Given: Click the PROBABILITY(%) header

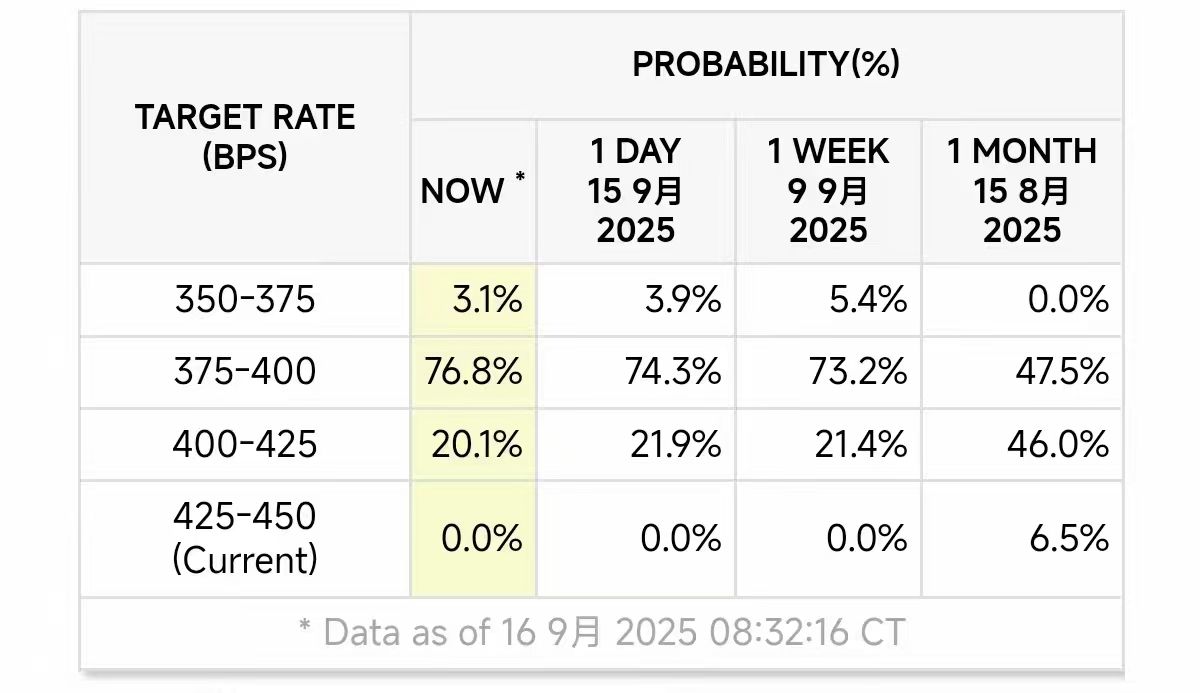Looking at the screenshot, I should [x=766, y=64].
